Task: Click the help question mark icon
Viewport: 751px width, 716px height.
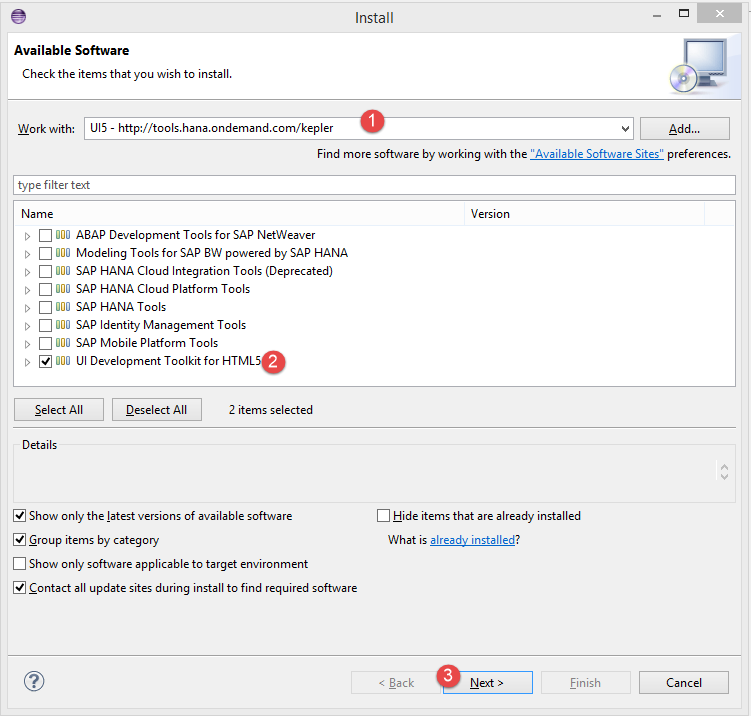Action: 33,682
